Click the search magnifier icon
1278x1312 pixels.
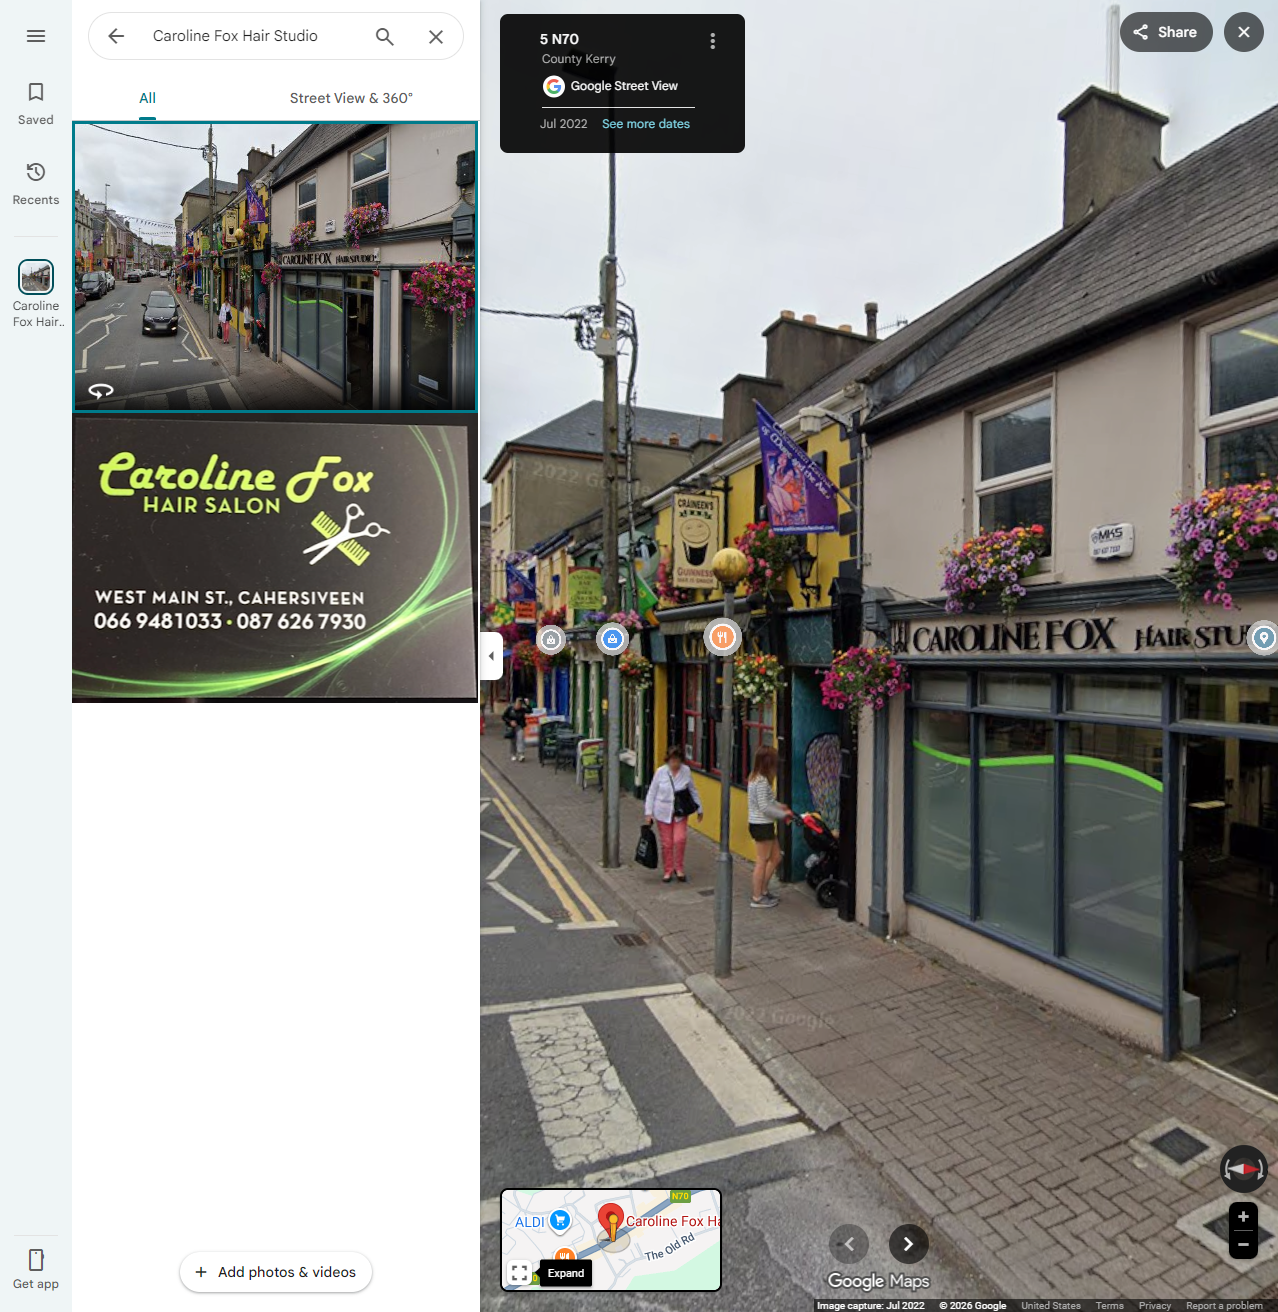coord(384,36)
